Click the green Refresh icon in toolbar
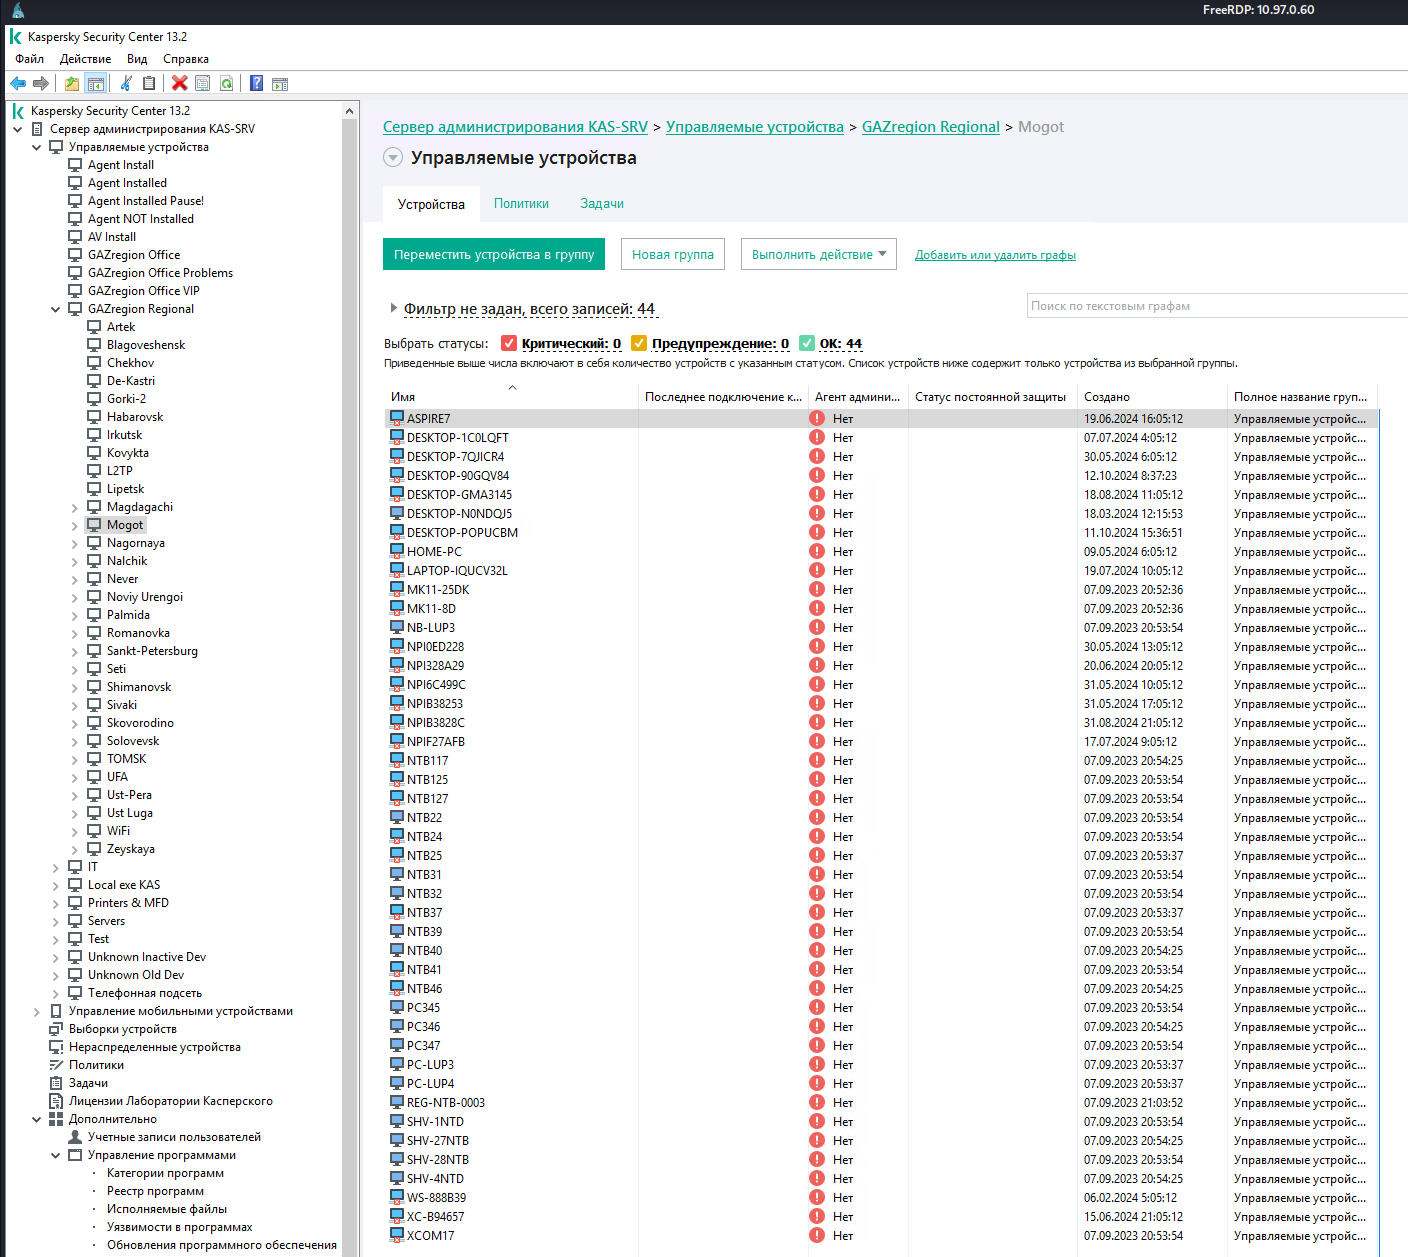 click(x=227, y=84)
